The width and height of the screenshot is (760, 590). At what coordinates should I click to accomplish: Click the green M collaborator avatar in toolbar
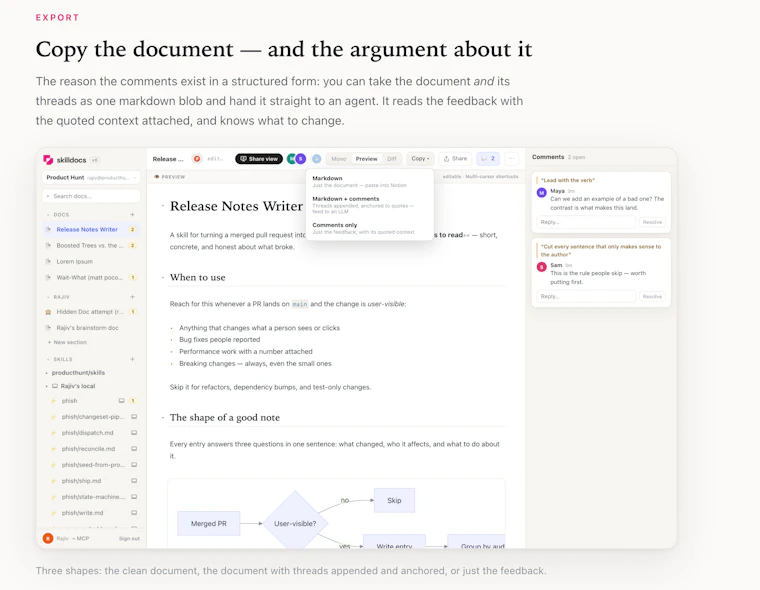coord(292,159)
